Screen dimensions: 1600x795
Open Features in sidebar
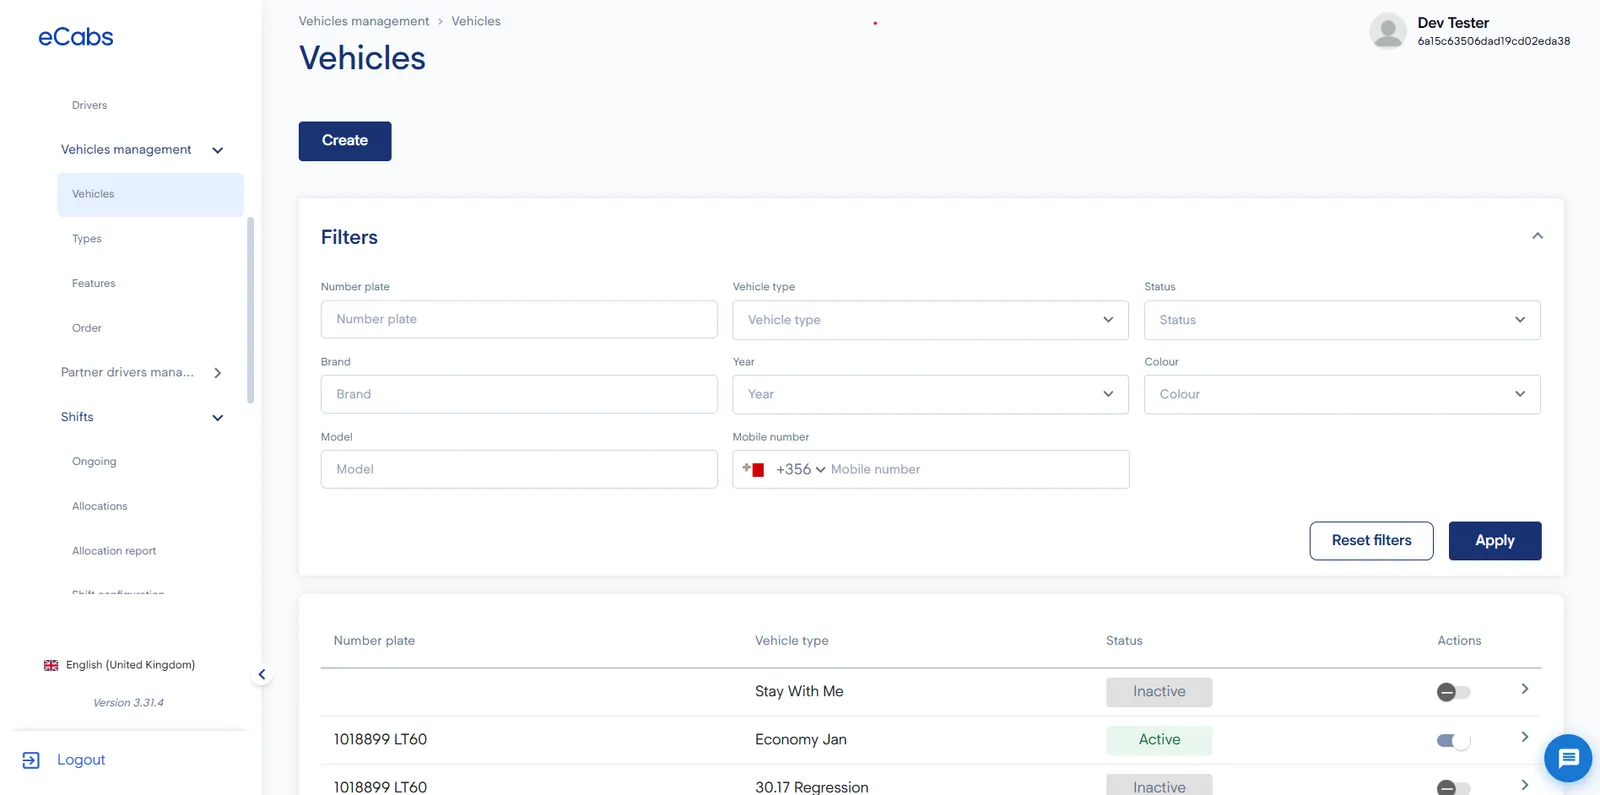point(93,284)
